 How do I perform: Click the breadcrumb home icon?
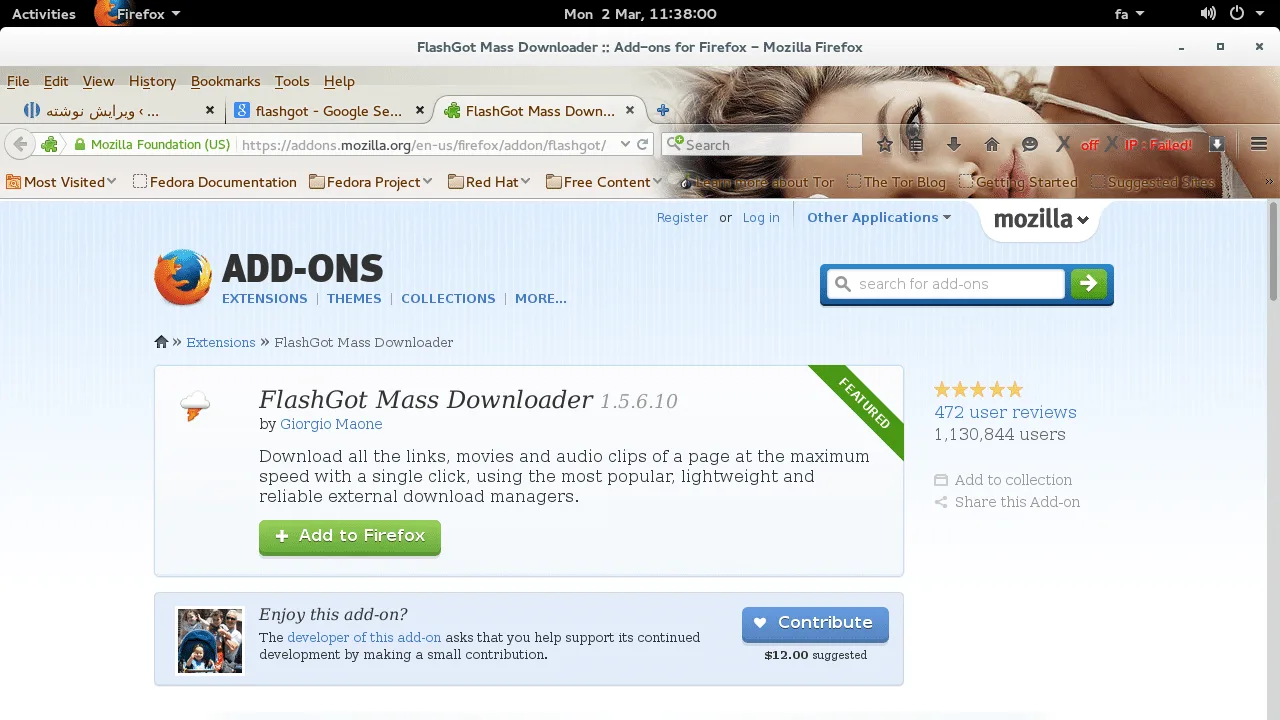pyautogui.click(x=161, y=342)
